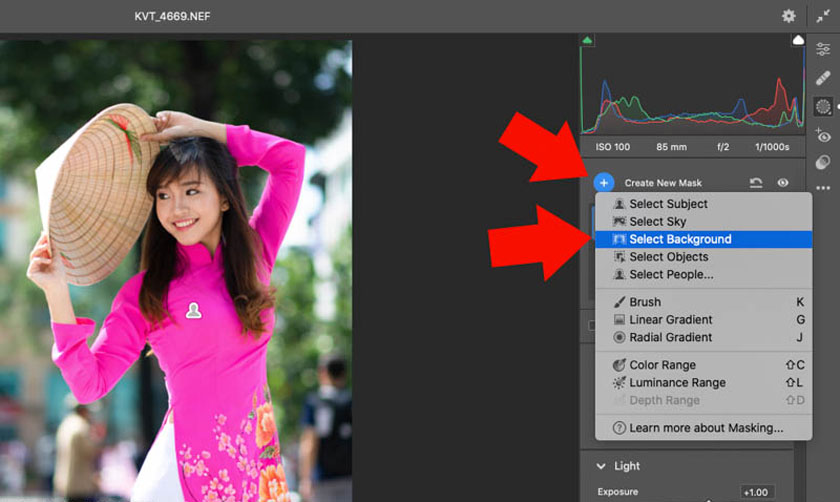The image size is (840, 502).
Task: Open the Presets overlapping circles icon
Action: pyautogui.click(x=823, y=162)
